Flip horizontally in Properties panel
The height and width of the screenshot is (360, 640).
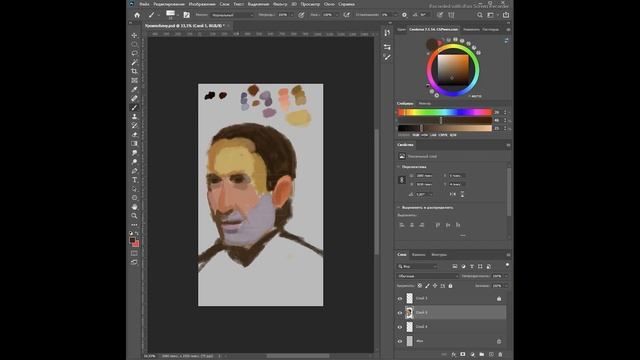(453, 194)
